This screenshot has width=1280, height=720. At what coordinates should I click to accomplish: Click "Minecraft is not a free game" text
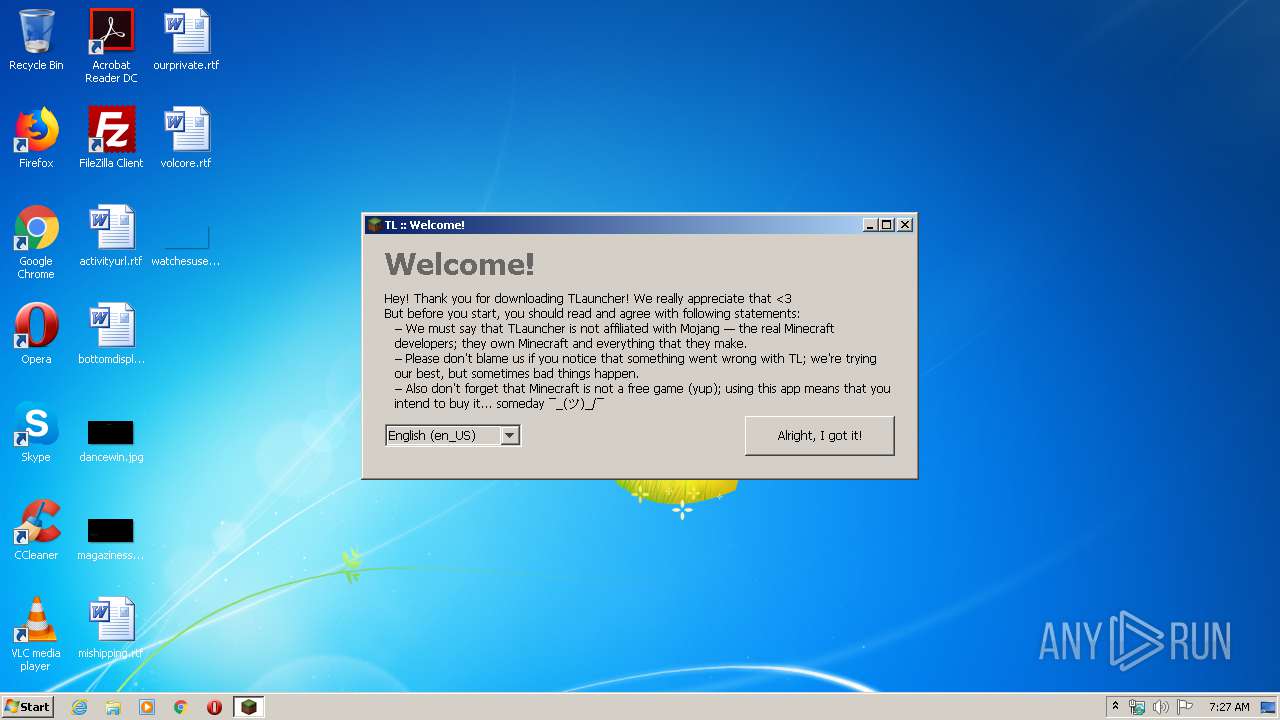coord(642,396)
